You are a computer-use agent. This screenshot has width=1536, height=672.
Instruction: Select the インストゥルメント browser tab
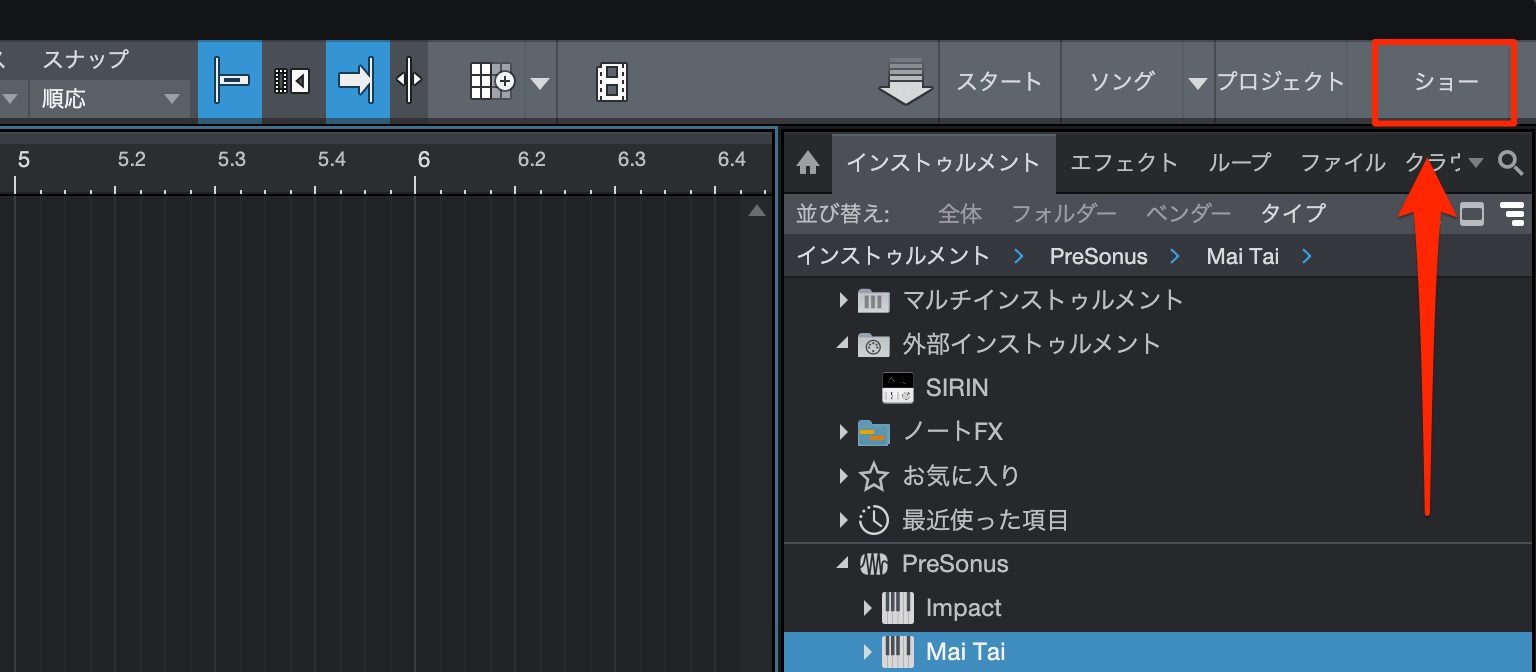point(943,163)
